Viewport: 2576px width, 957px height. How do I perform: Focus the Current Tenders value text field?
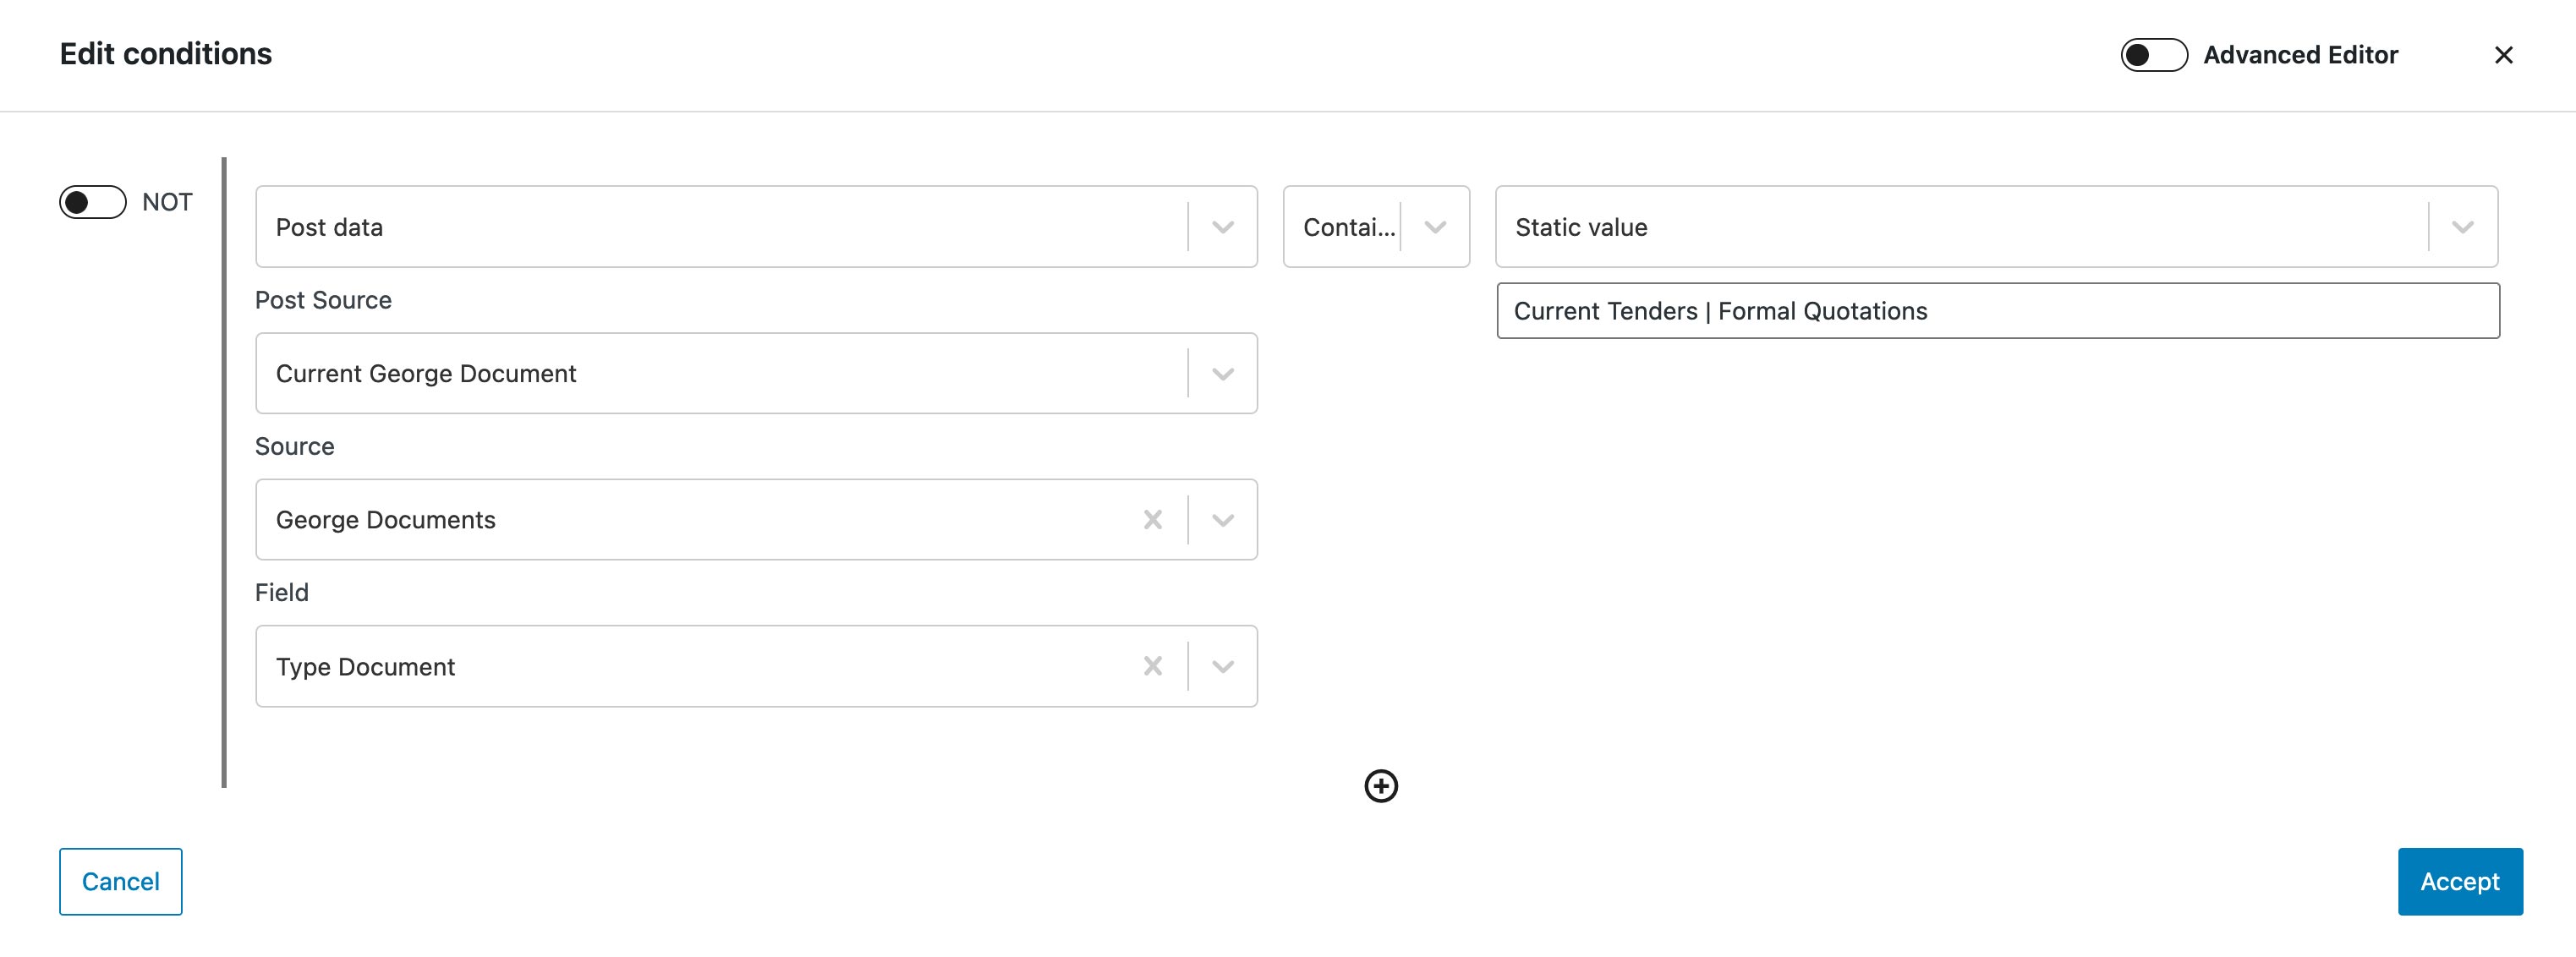click(1998, 311)
